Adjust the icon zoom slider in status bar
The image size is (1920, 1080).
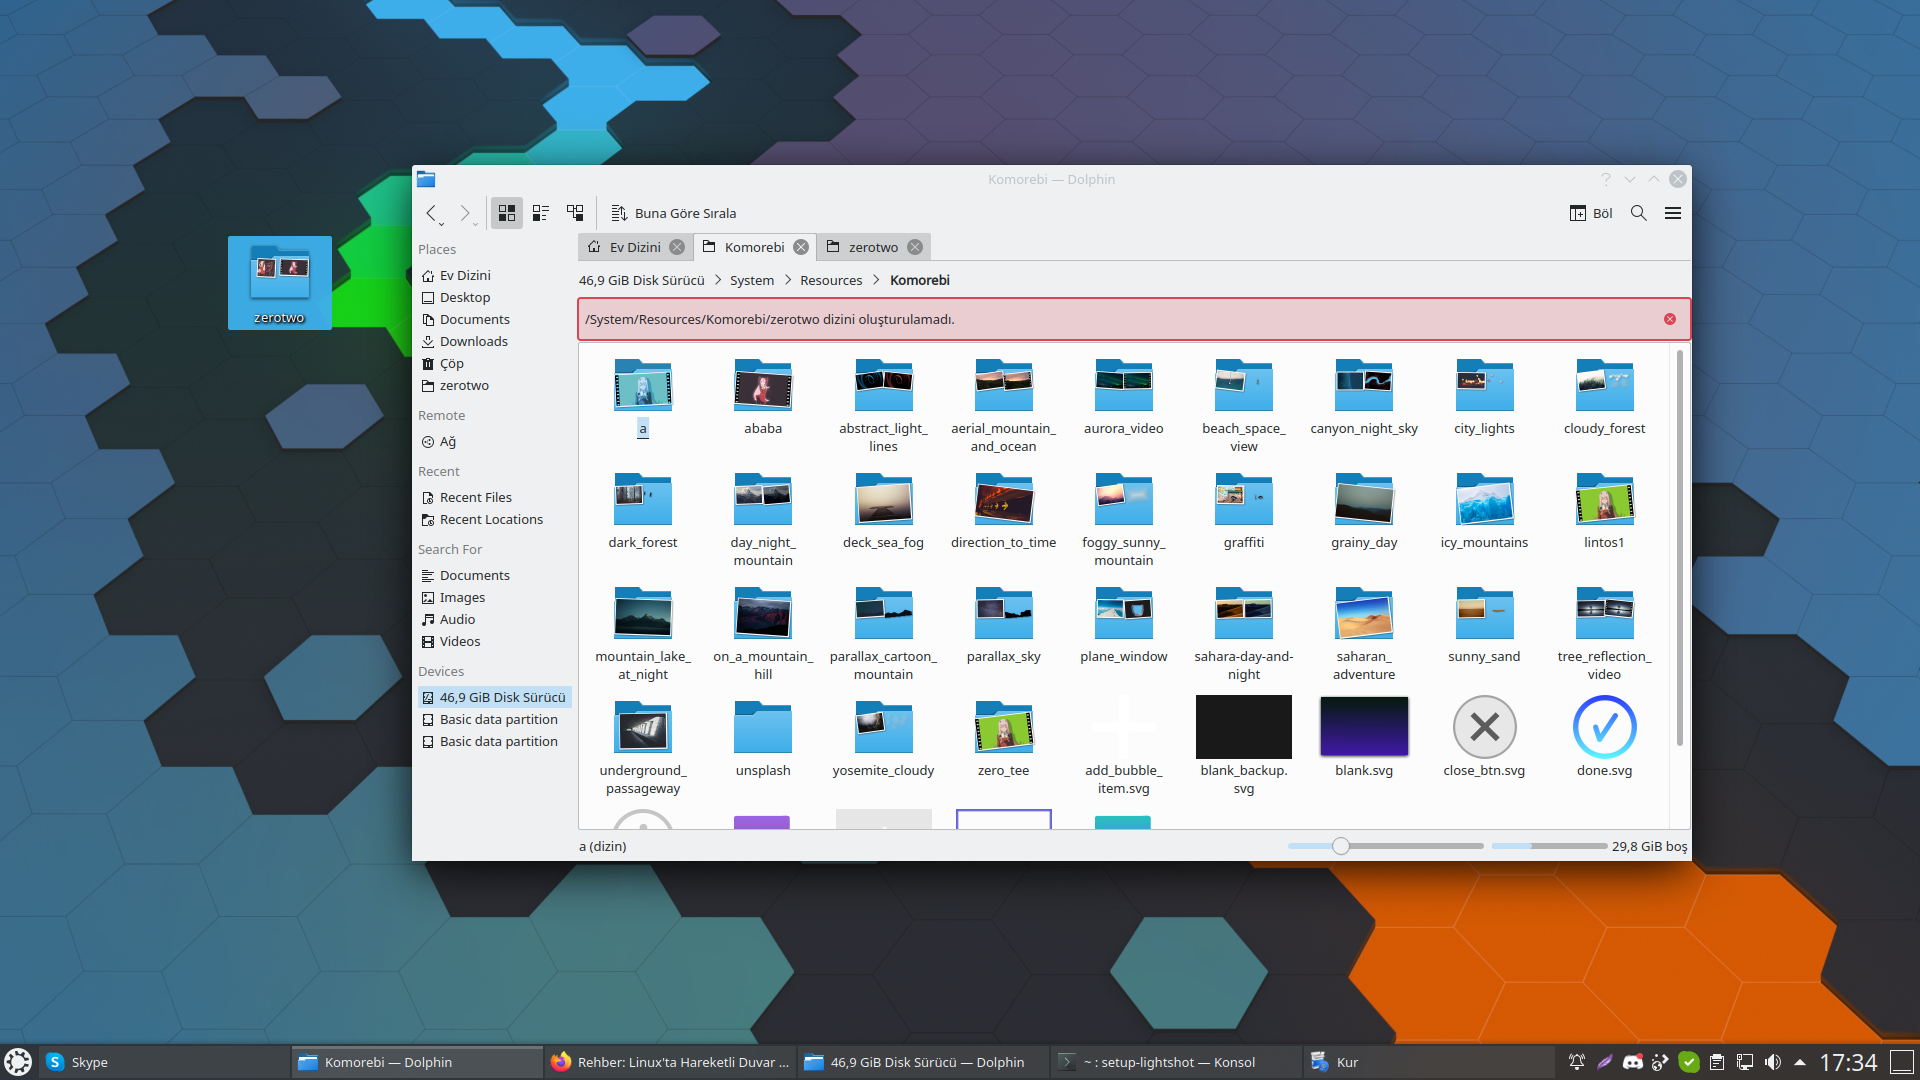coord(1341,846)
